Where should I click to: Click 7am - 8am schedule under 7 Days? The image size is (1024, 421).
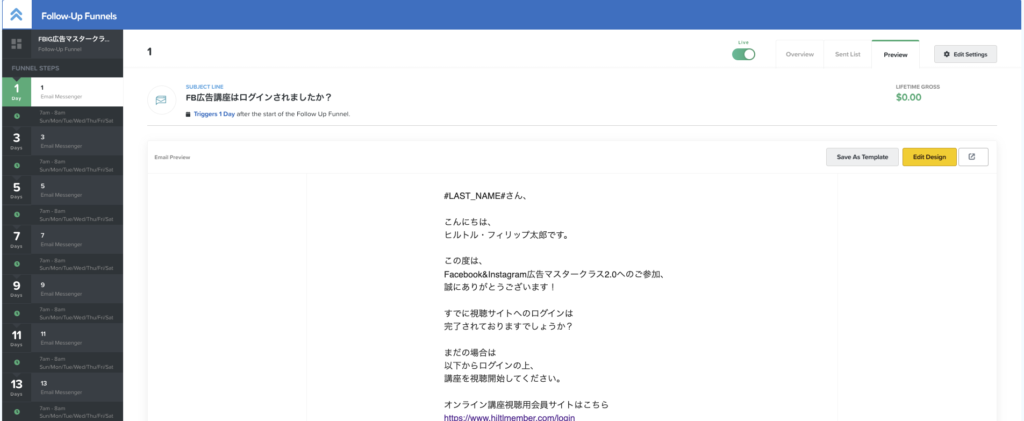click(x=76, y=264)
